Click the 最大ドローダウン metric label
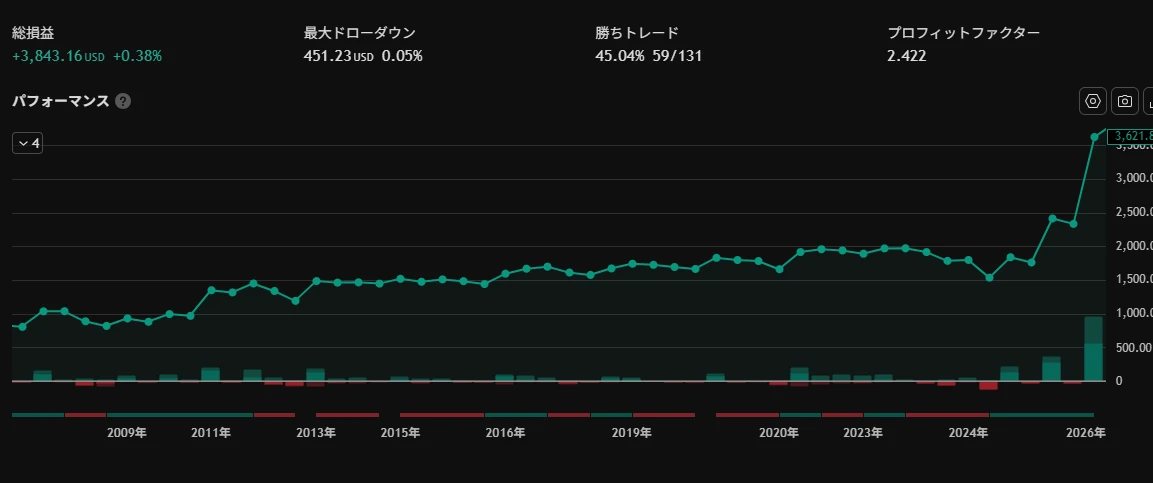 [360, 33]
